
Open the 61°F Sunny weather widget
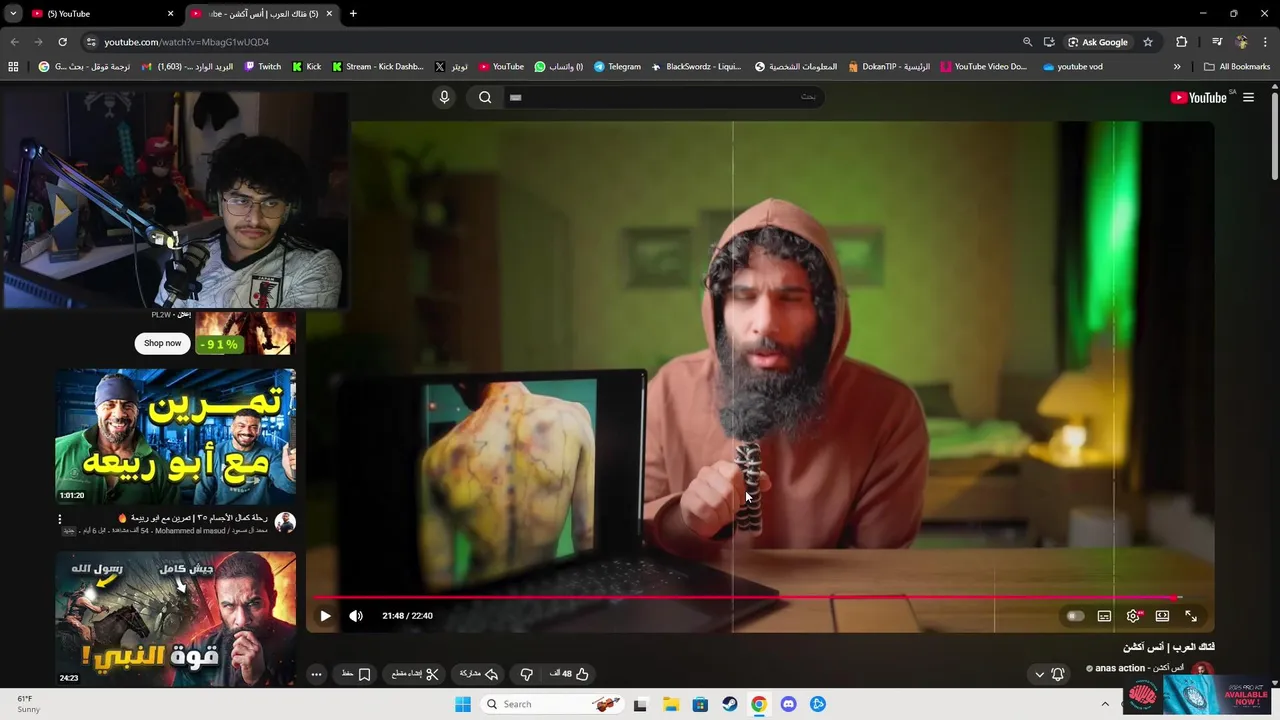point(28,704)
